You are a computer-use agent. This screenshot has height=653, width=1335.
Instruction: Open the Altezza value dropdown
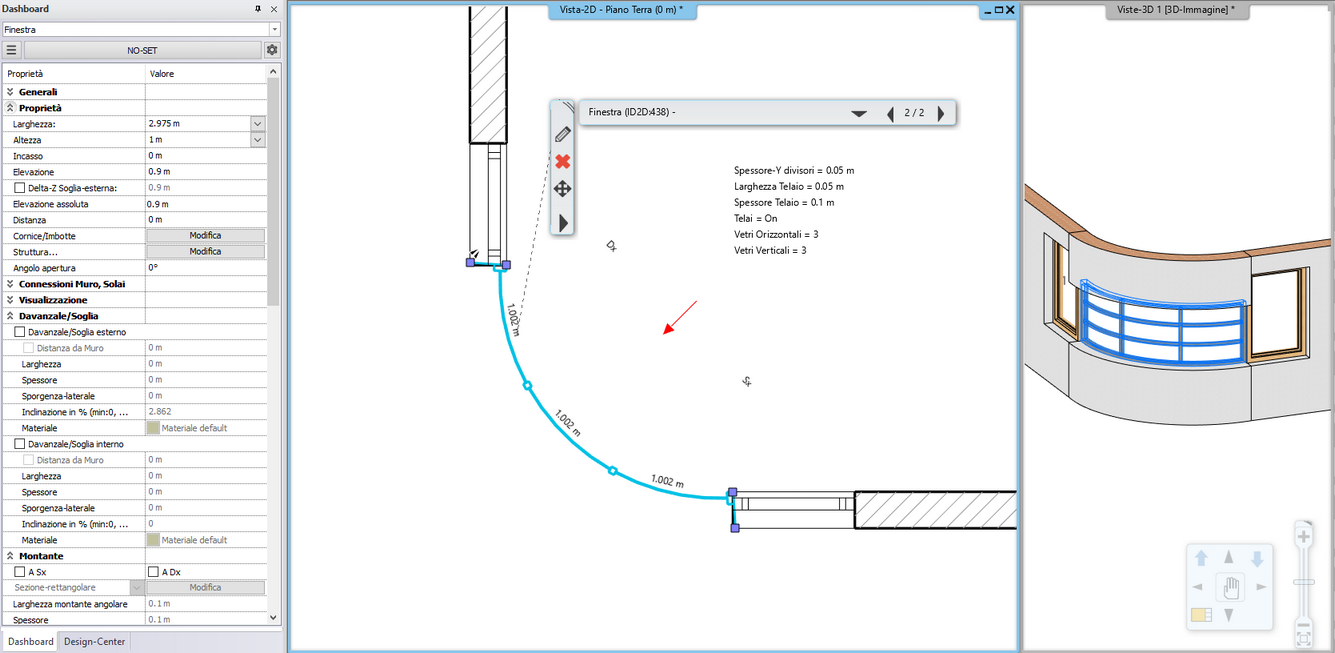(257, 140)
